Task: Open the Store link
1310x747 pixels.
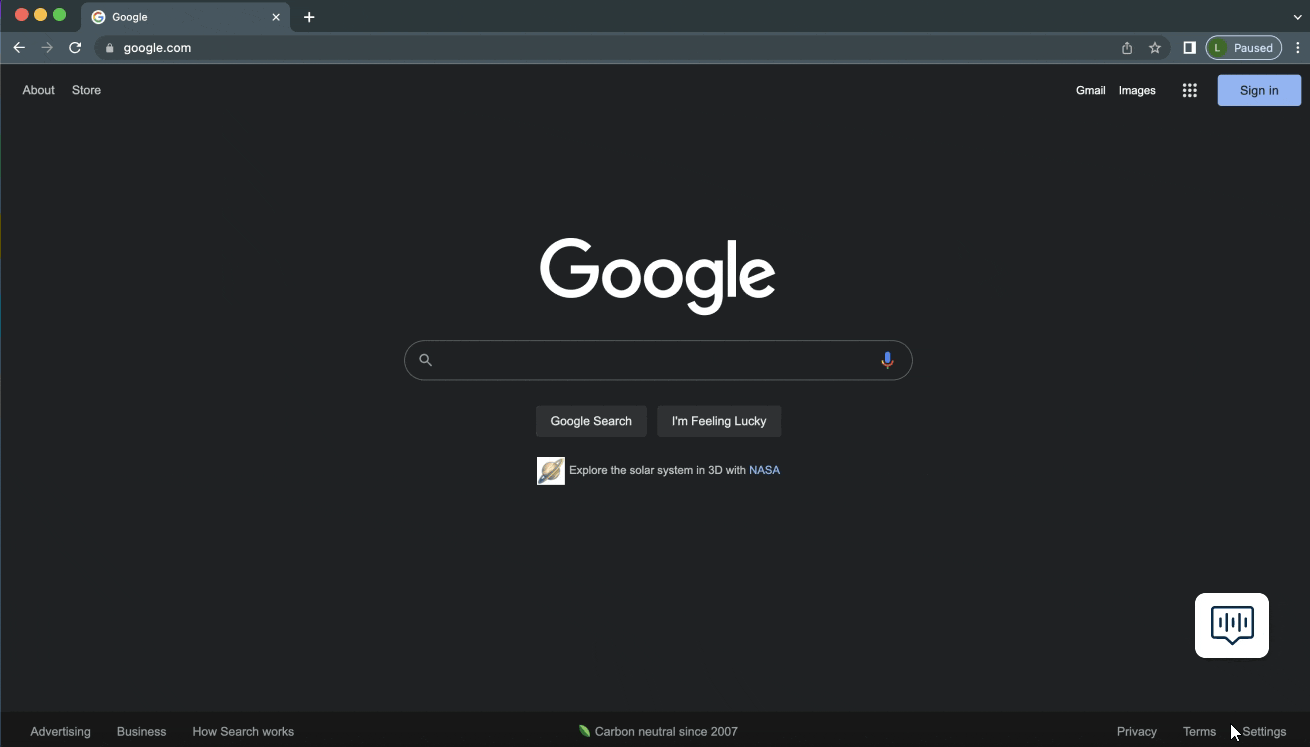Action: point(86,90)
